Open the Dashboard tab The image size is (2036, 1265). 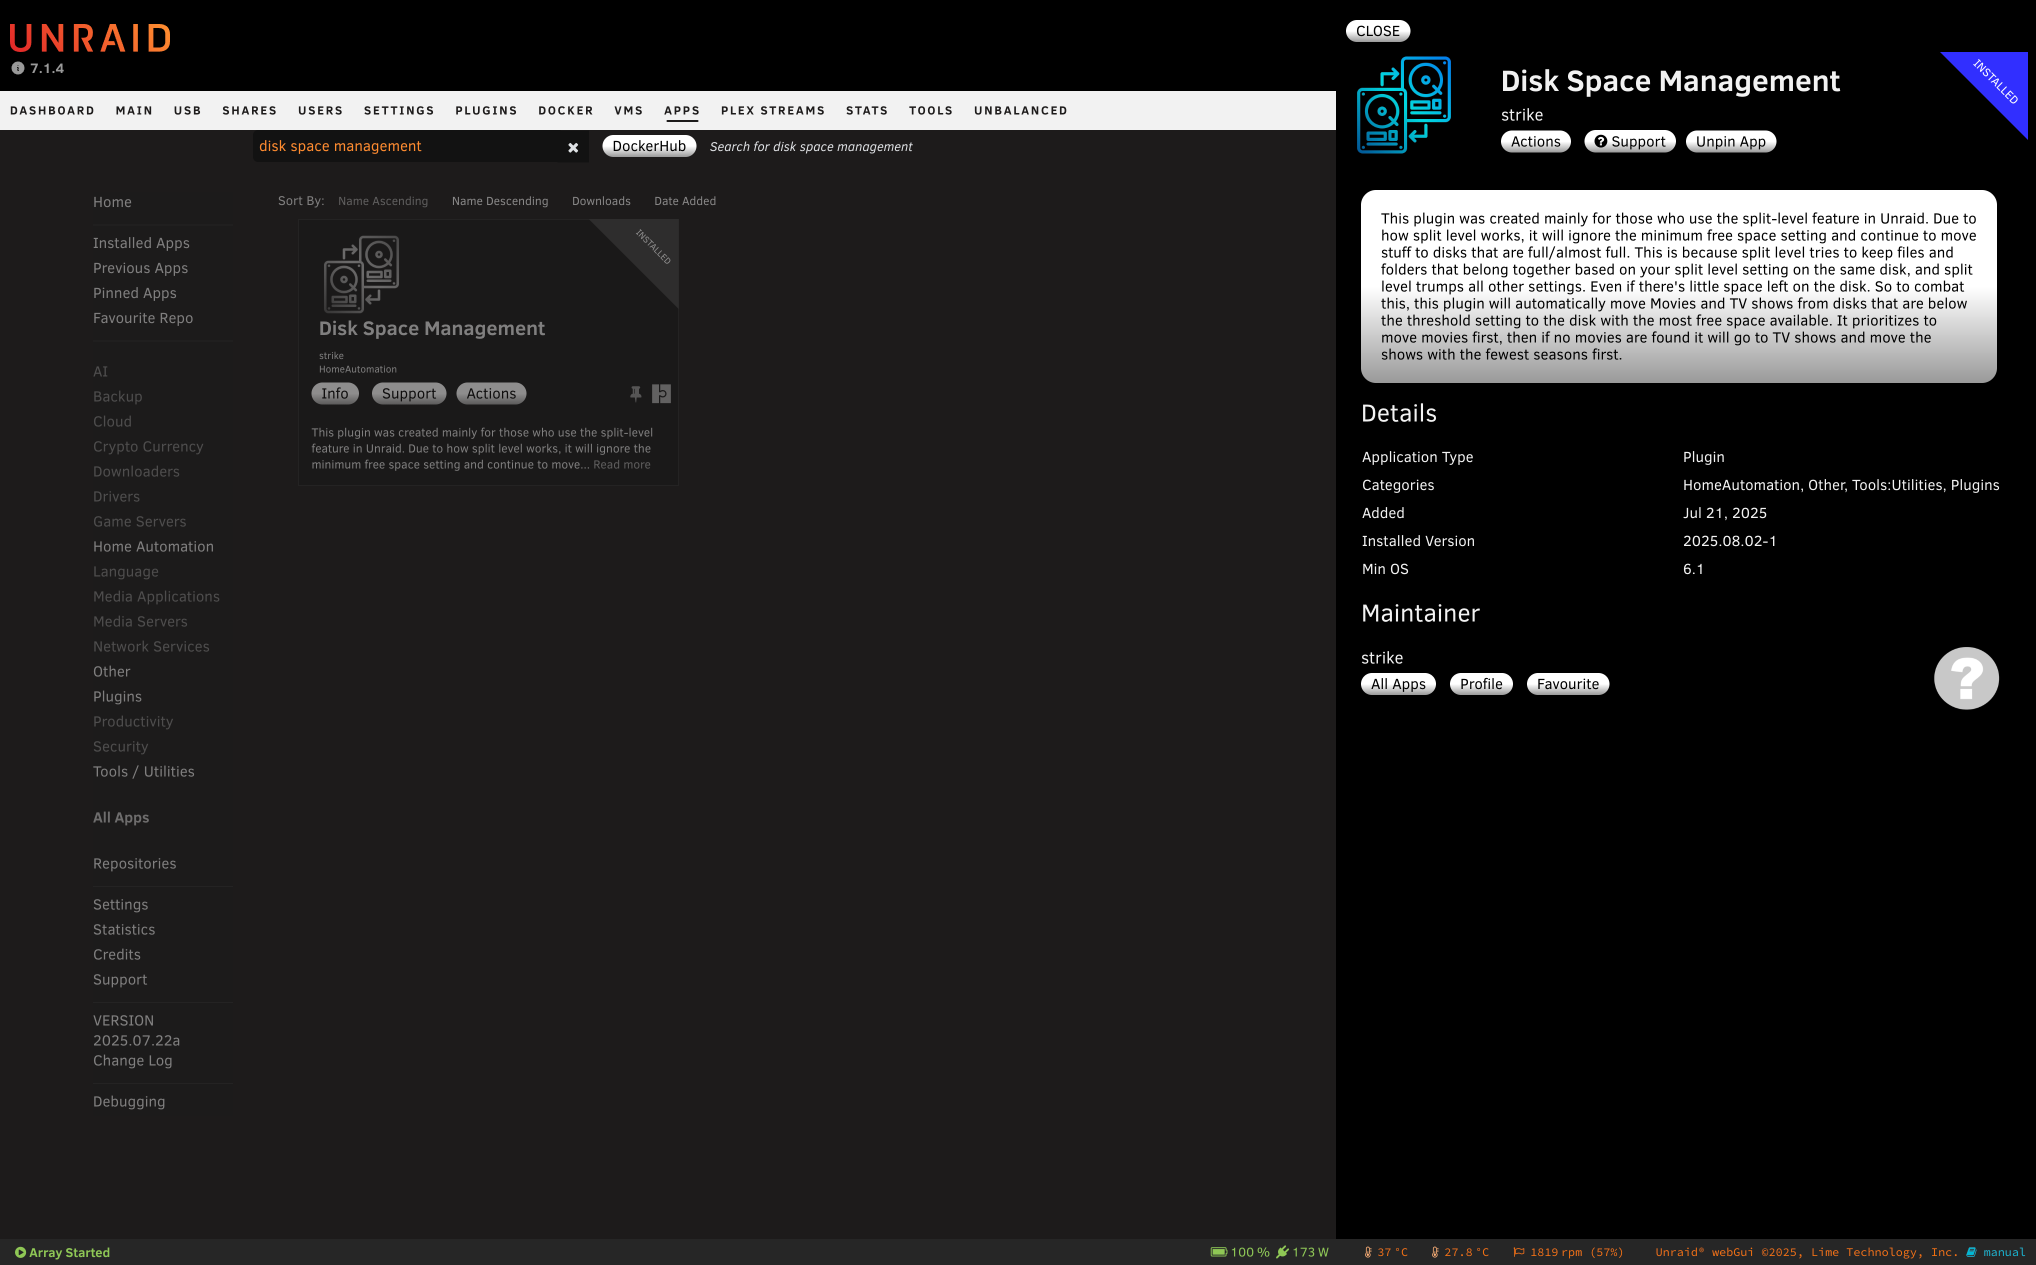click(x=52, y=111)
